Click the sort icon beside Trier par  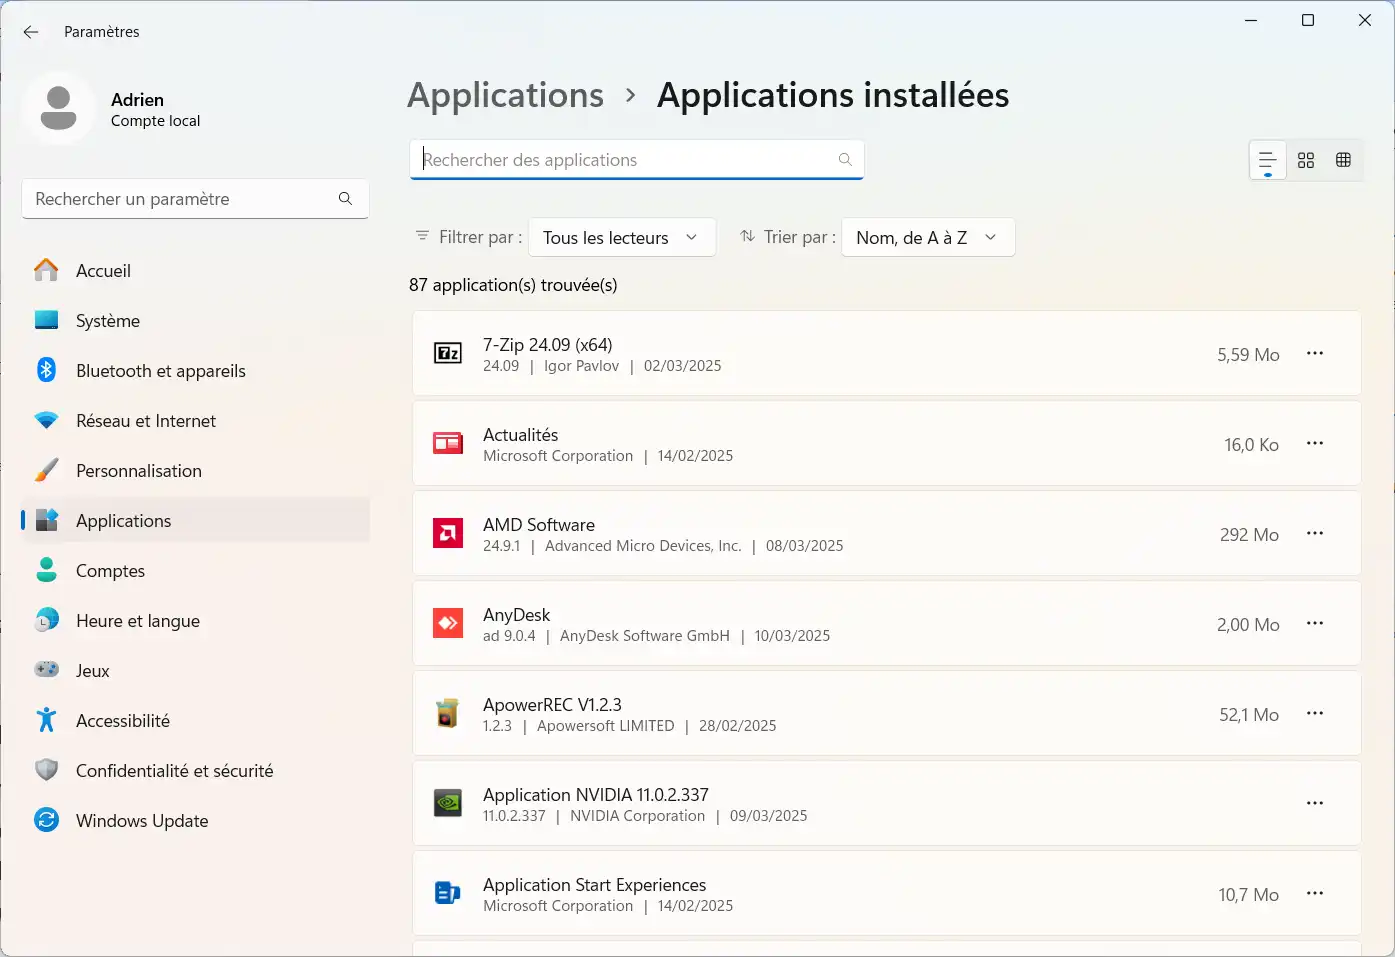coord(747,236)
